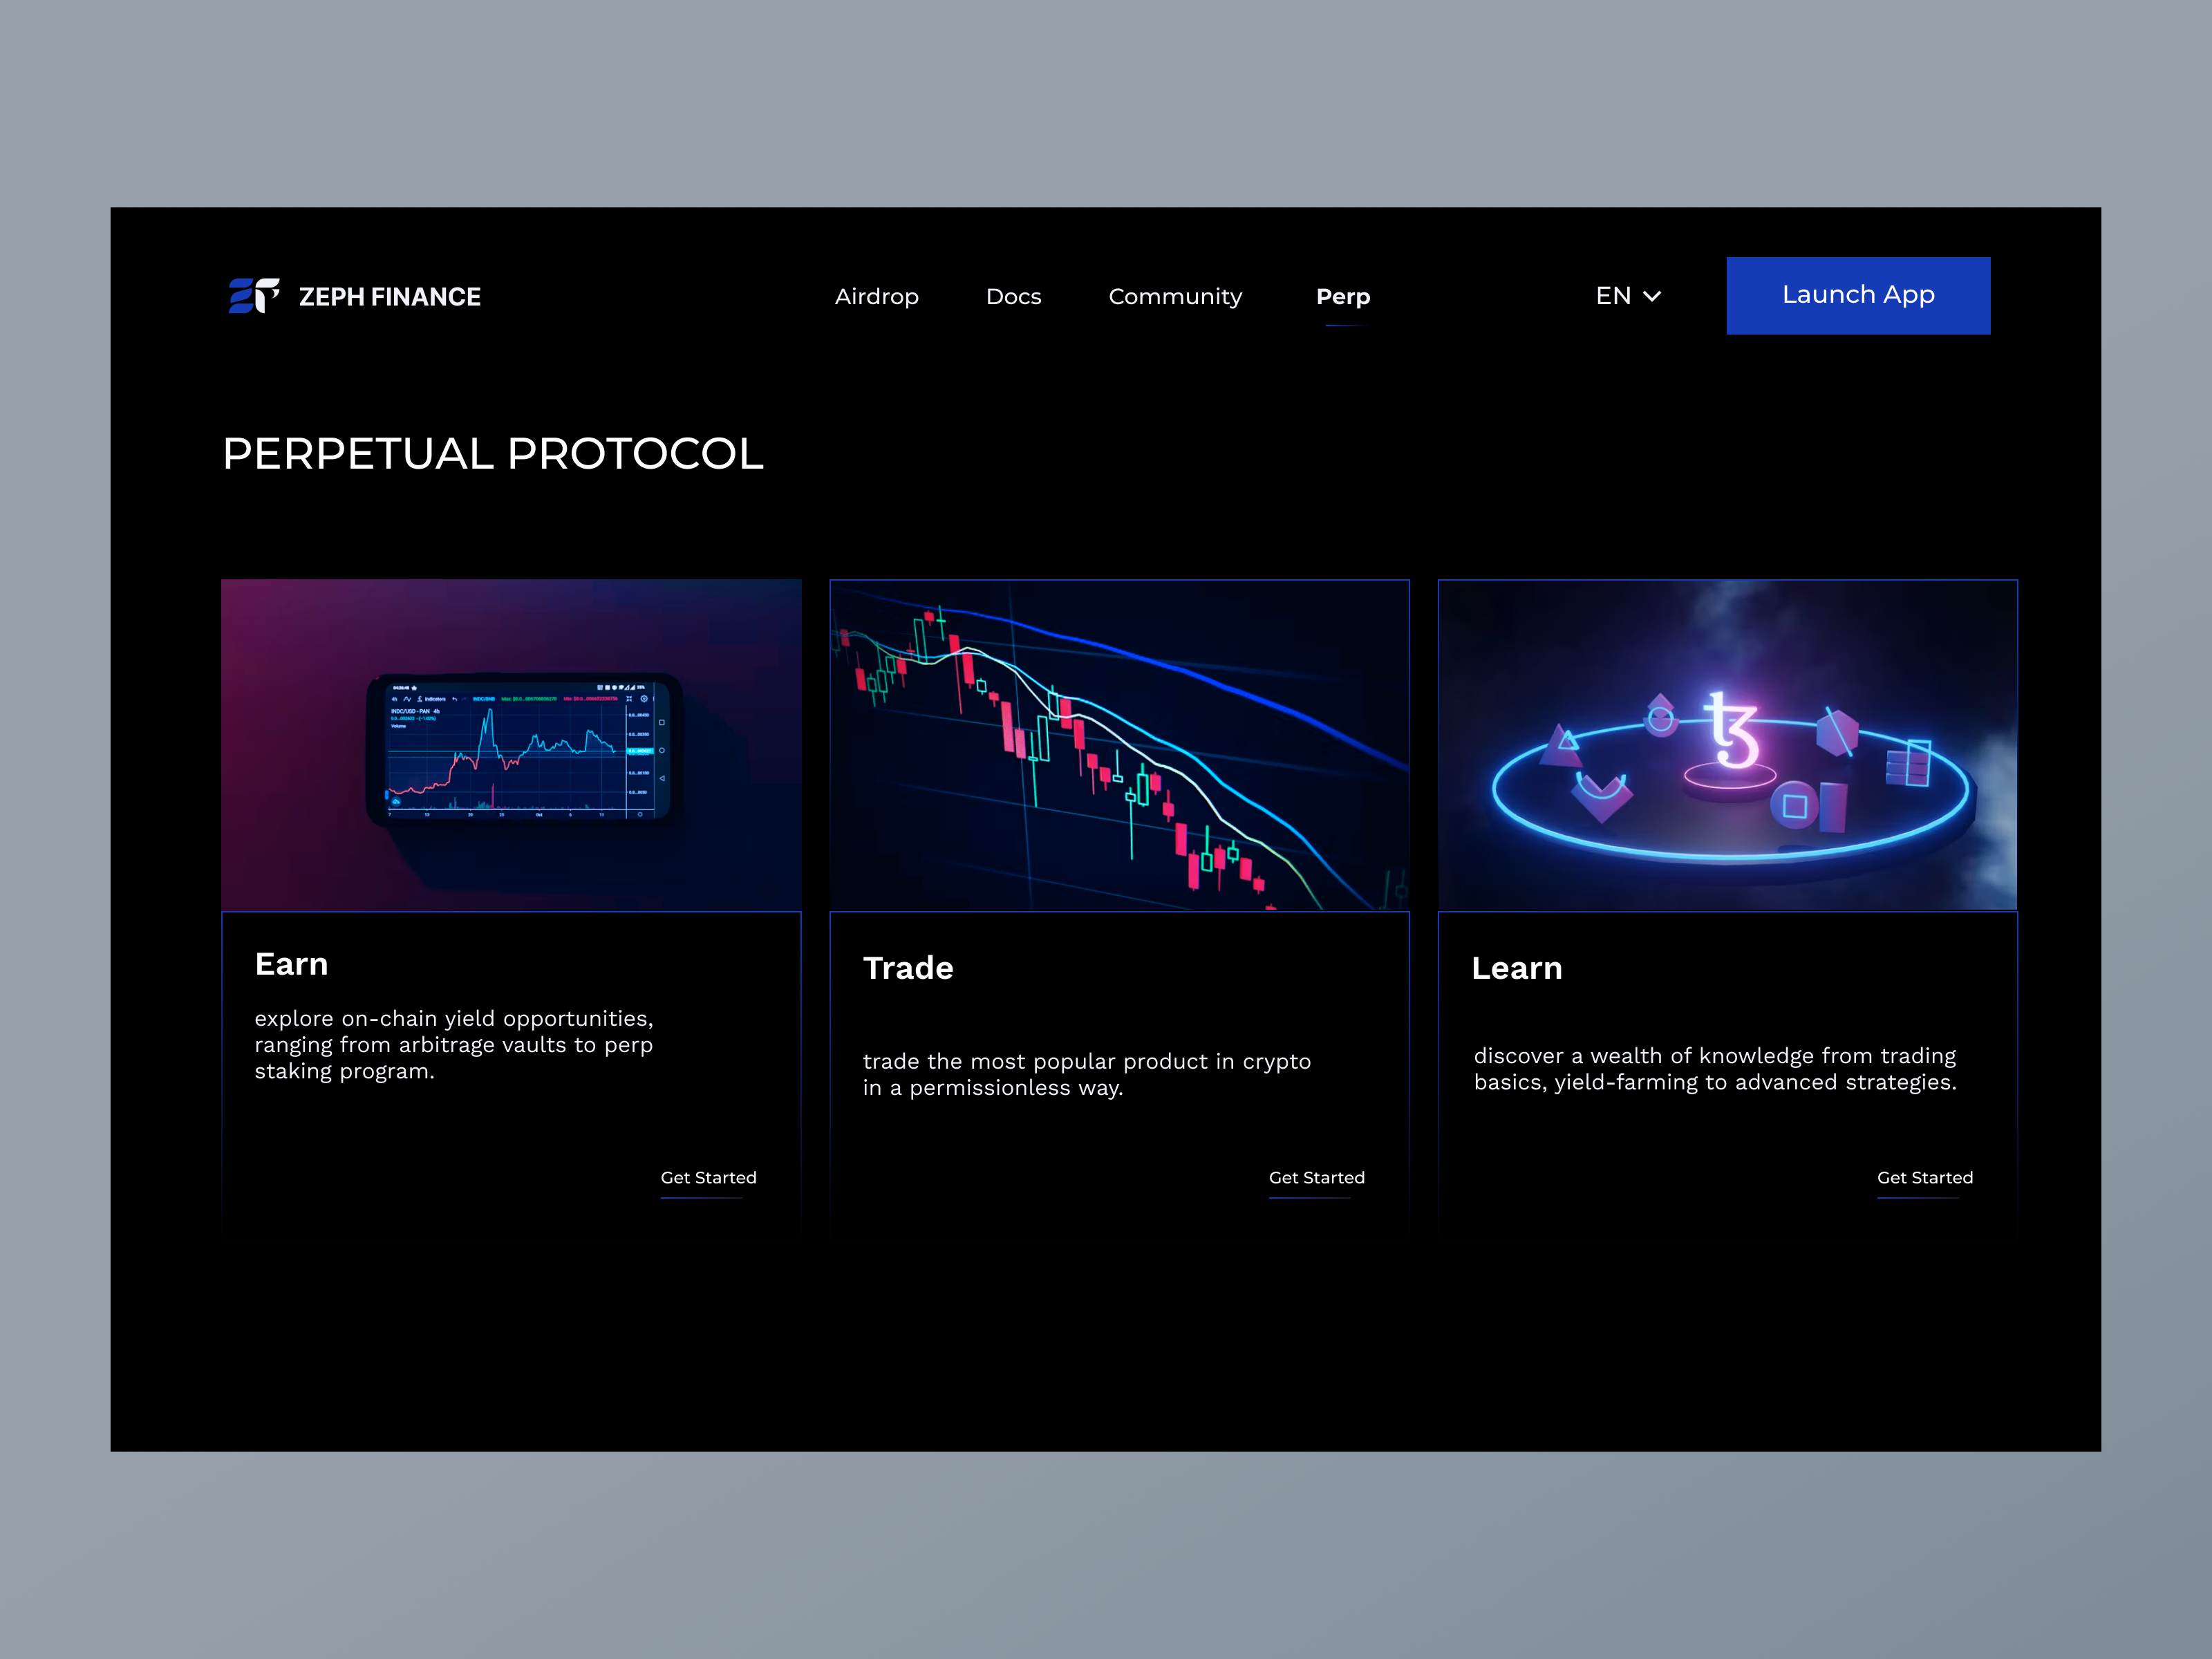Select the Earn card description text
Image resolution: width=2212 pixels, height=1659 pixels.
click(453, 1045)
